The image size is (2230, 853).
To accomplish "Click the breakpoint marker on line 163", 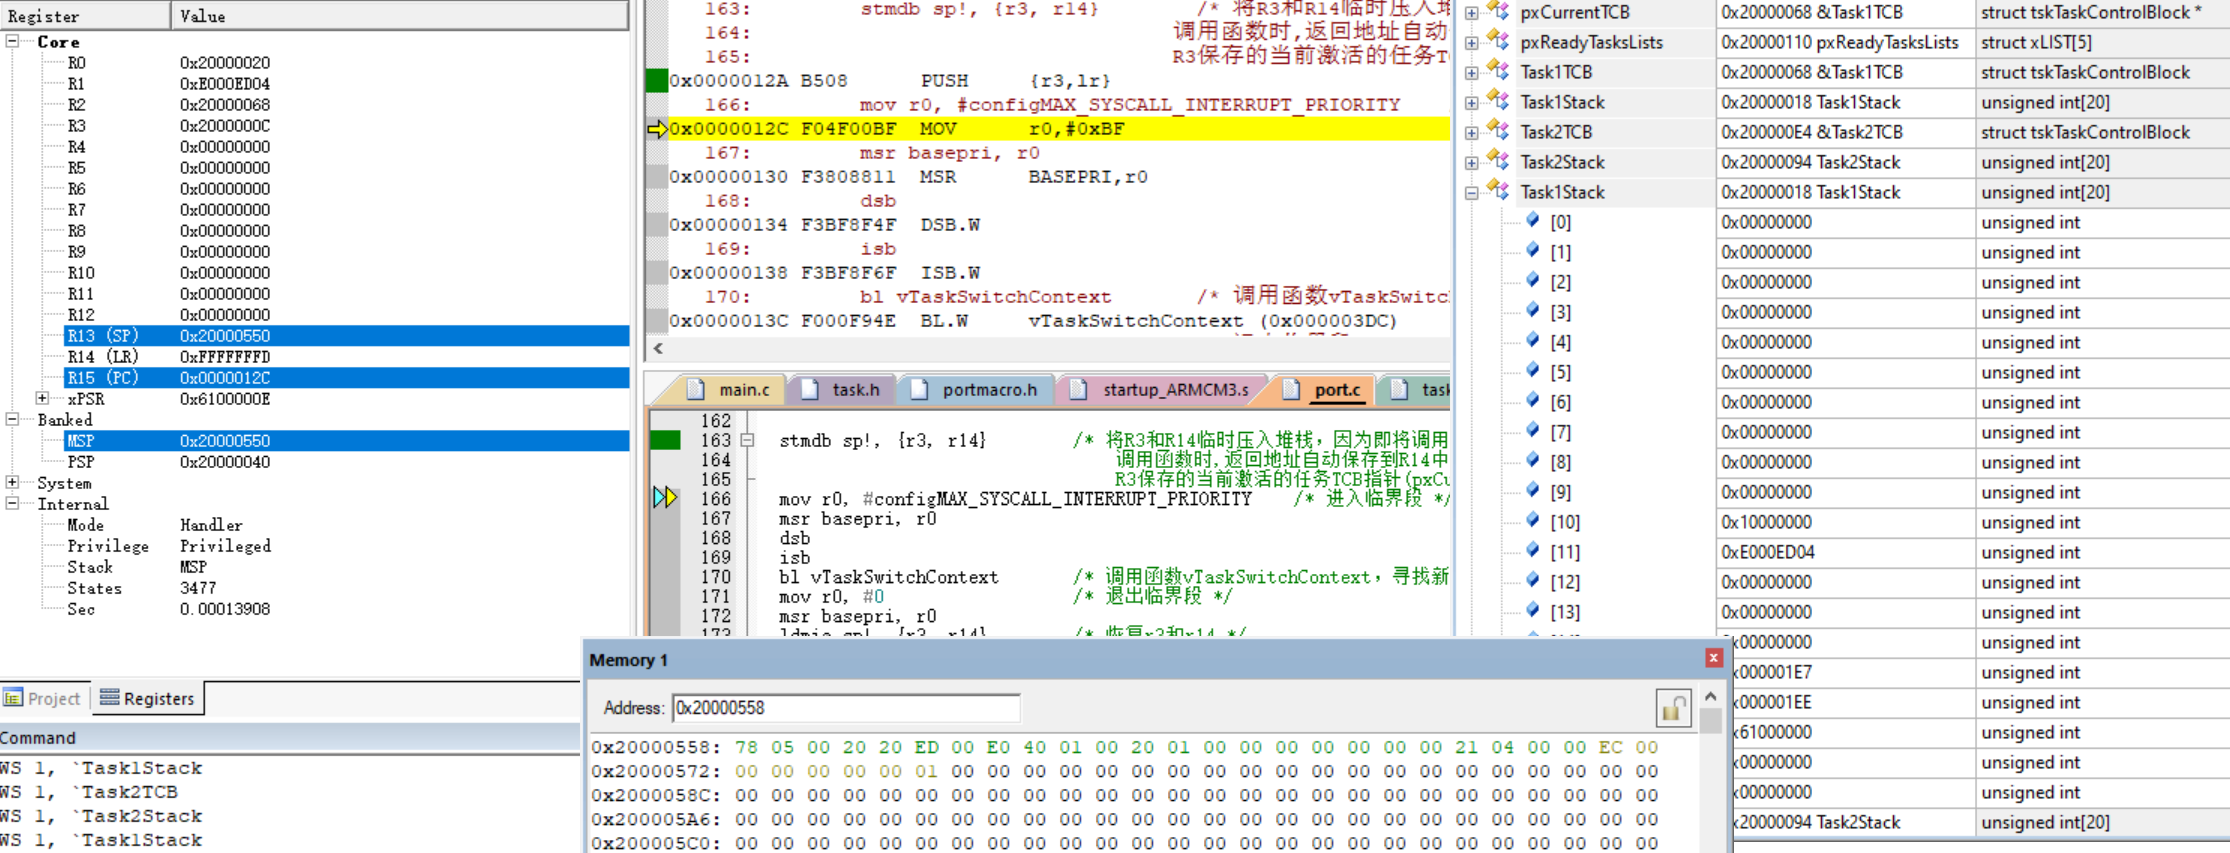I will coord(664,440).
